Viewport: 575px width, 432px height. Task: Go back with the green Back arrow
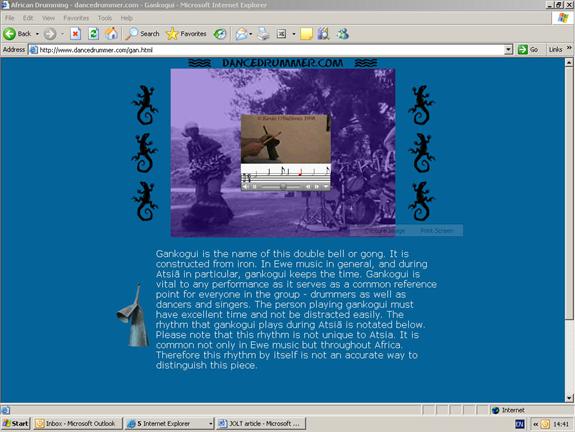(18, 34)
